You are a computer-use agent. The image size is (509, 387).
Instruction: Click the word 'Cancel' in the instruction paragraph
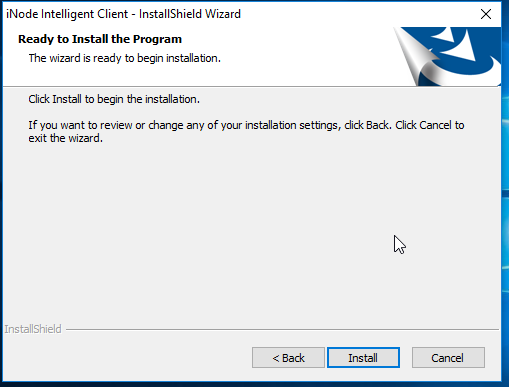tap(435, 125)
